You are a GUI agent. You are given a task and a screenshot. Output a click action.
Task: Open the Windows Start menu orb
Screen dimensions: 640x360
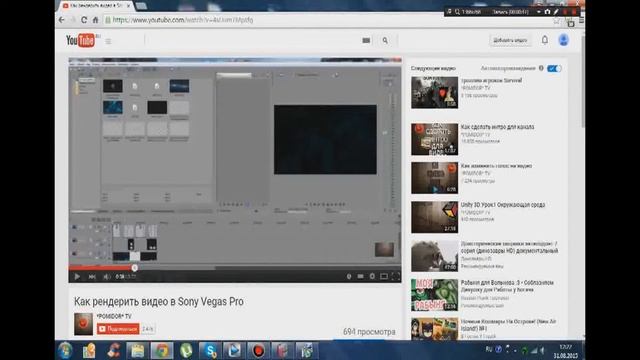pyautogui.click(x=65, y=351)
